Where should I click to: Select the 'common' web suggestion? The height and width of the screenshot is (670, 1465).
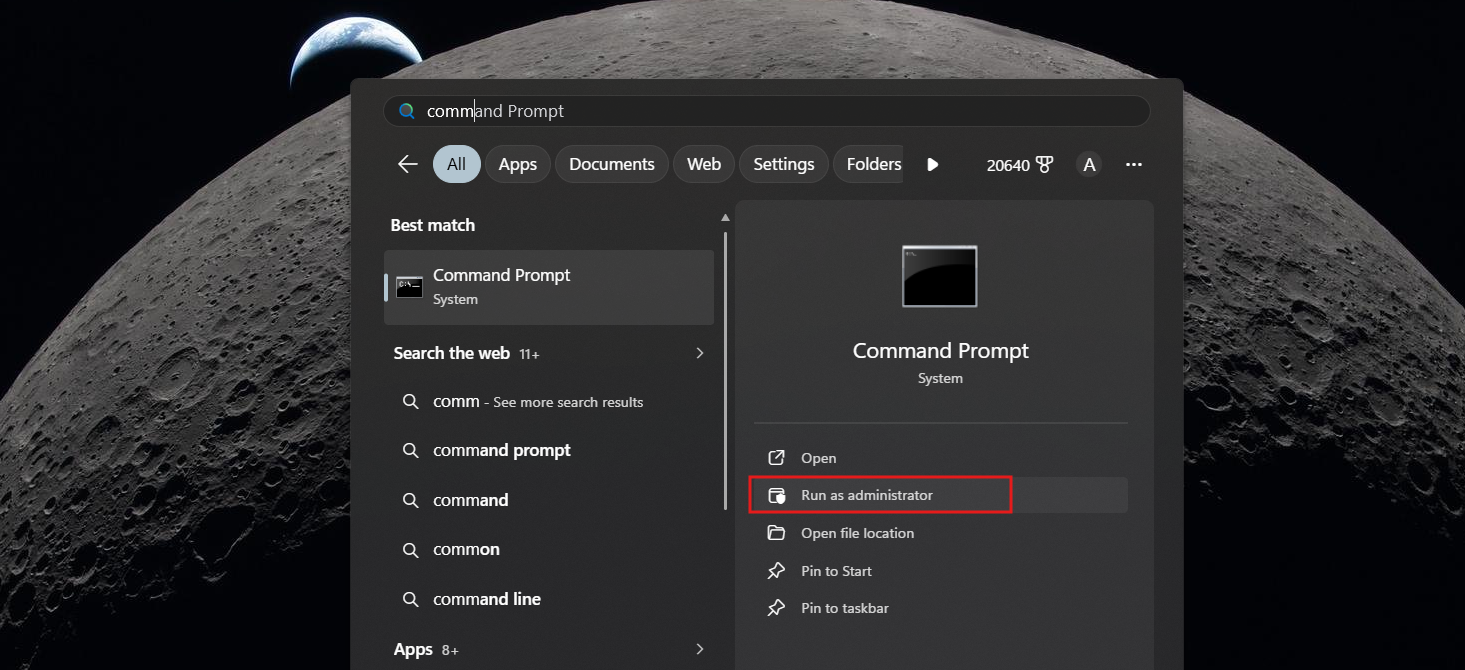pos(549,549)
